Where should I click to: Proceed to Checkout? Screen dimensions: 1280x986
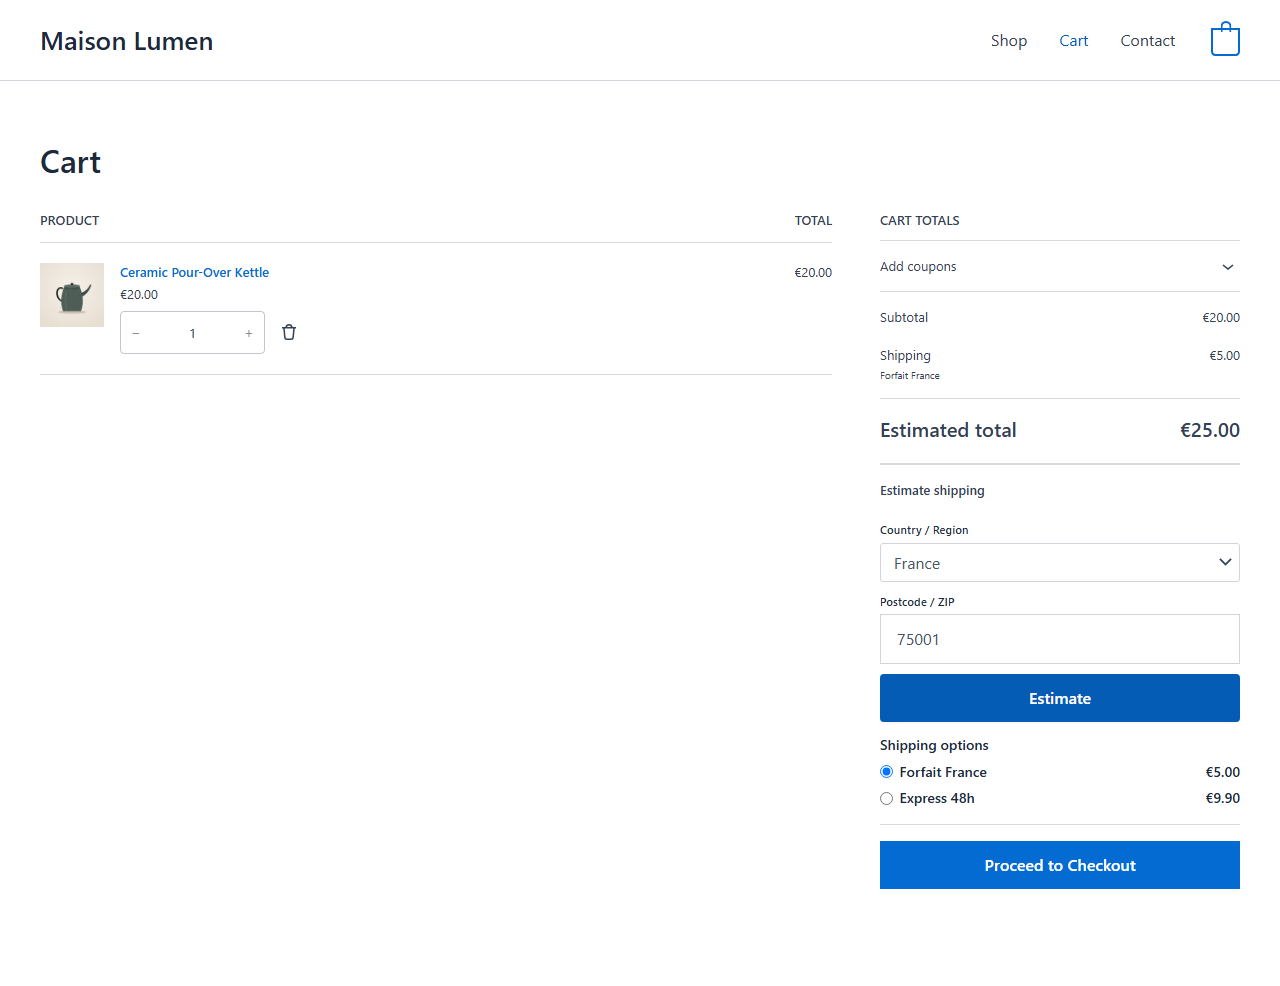(1060, 865)
